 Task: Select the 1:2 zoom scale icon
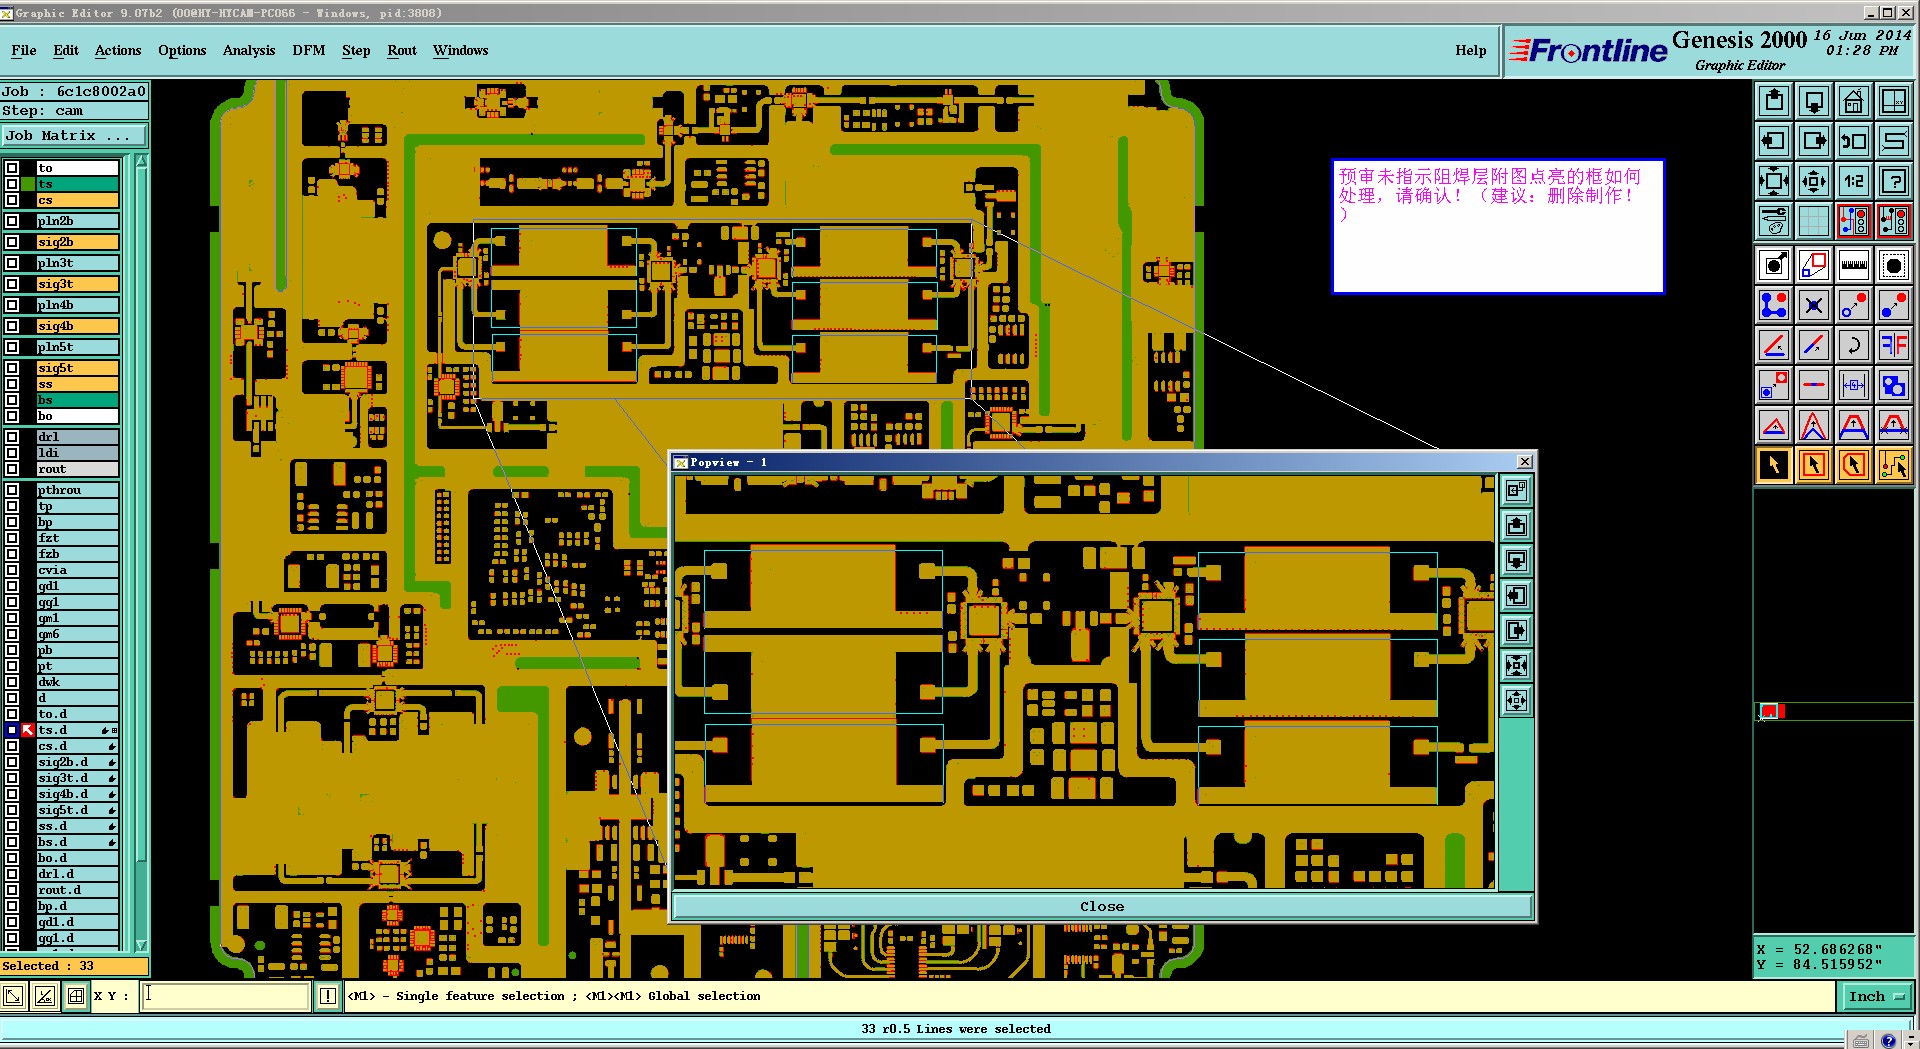[x=1853, y=181]
